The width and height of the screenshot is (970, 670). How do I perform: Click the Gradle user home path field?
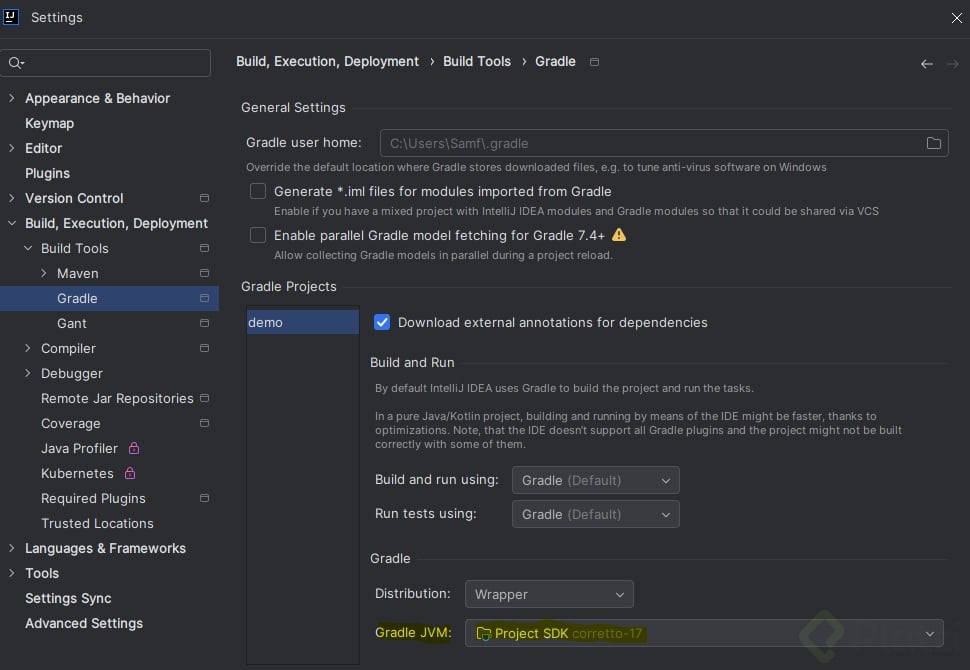pos(650,143)
